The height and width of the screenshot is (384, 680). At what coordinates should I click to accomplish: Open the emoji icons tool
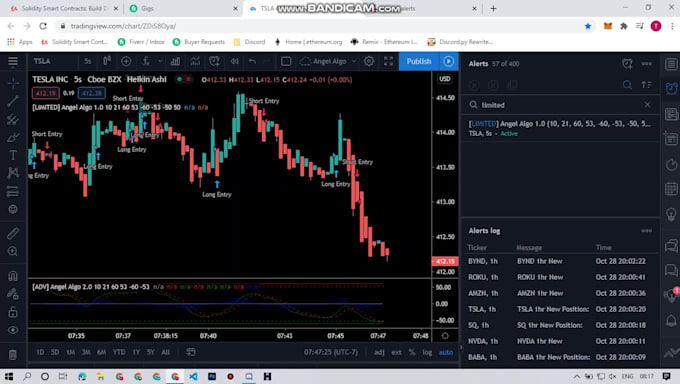(x=13, y=209)
